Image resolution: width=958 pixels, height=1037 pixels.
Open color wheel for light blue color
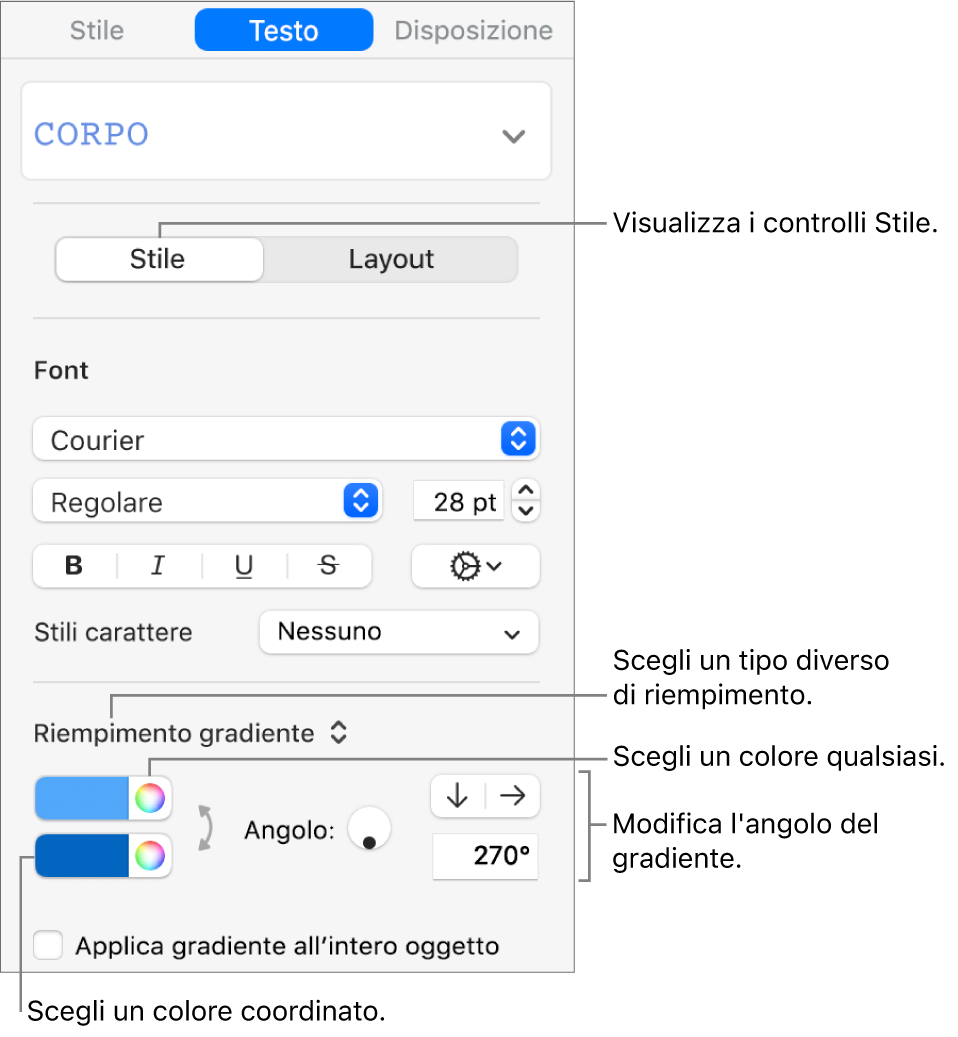coord(150,798)
